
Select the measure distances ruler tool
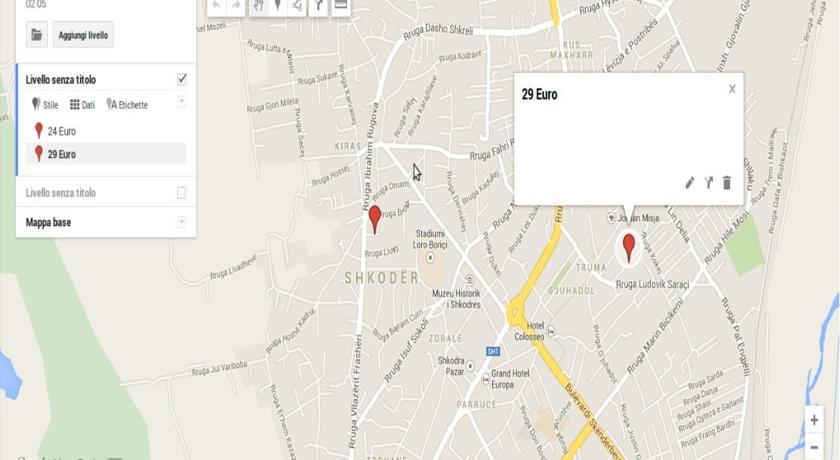(x=341, y=6)
